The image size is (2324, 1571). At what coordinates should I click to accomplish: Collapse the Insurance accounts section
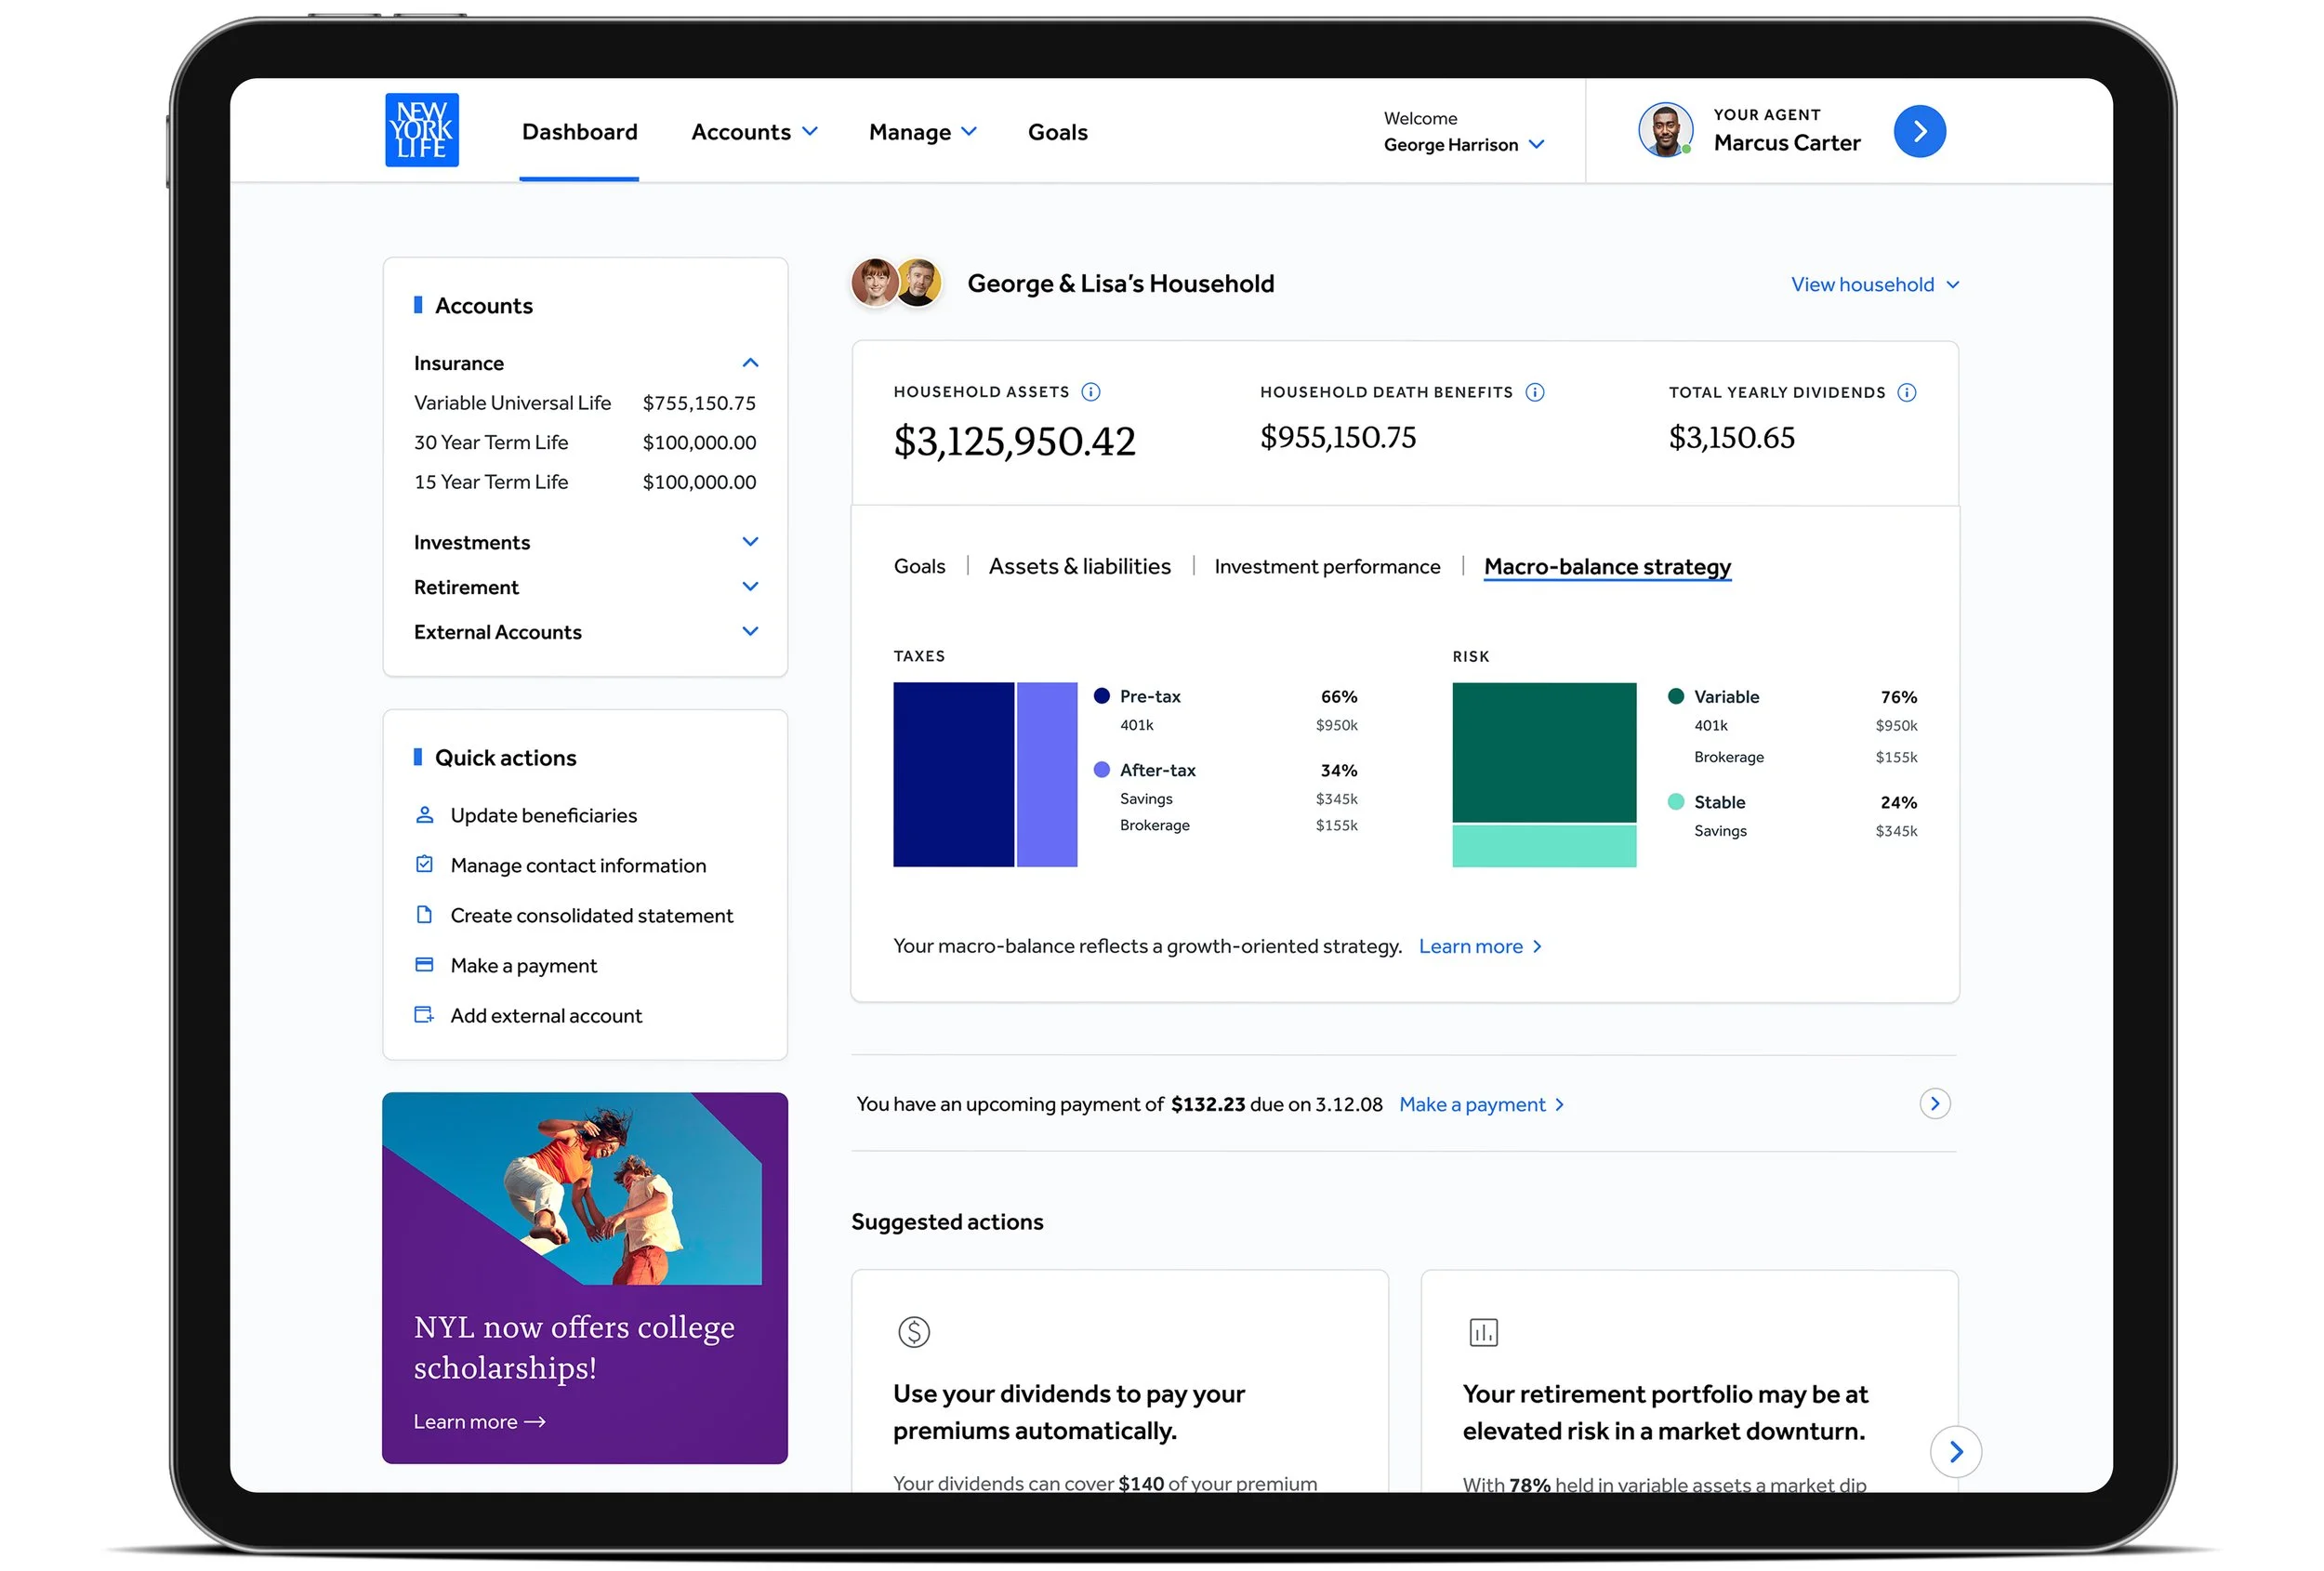point(750,363)
